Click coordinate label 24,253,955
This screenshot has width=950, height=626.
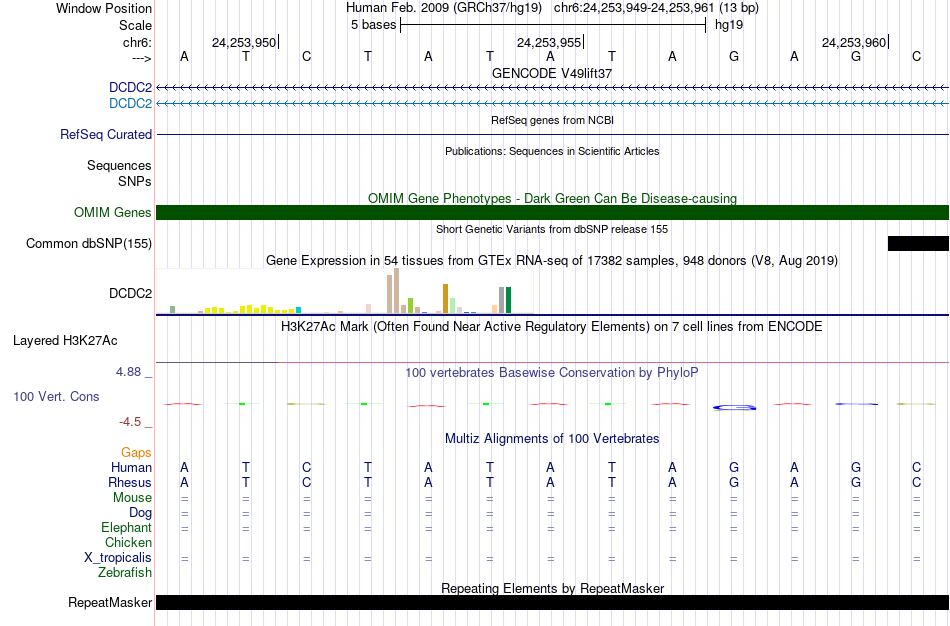[549, 42]
